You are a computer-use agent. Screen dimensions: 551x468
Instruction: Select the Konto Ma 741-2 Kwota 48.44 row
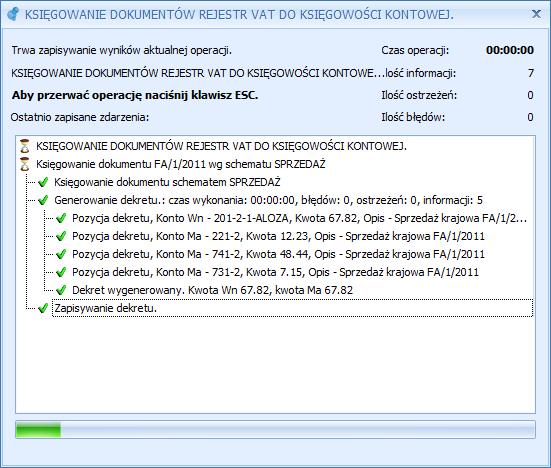pyautogui.click(x=278, y=254)
